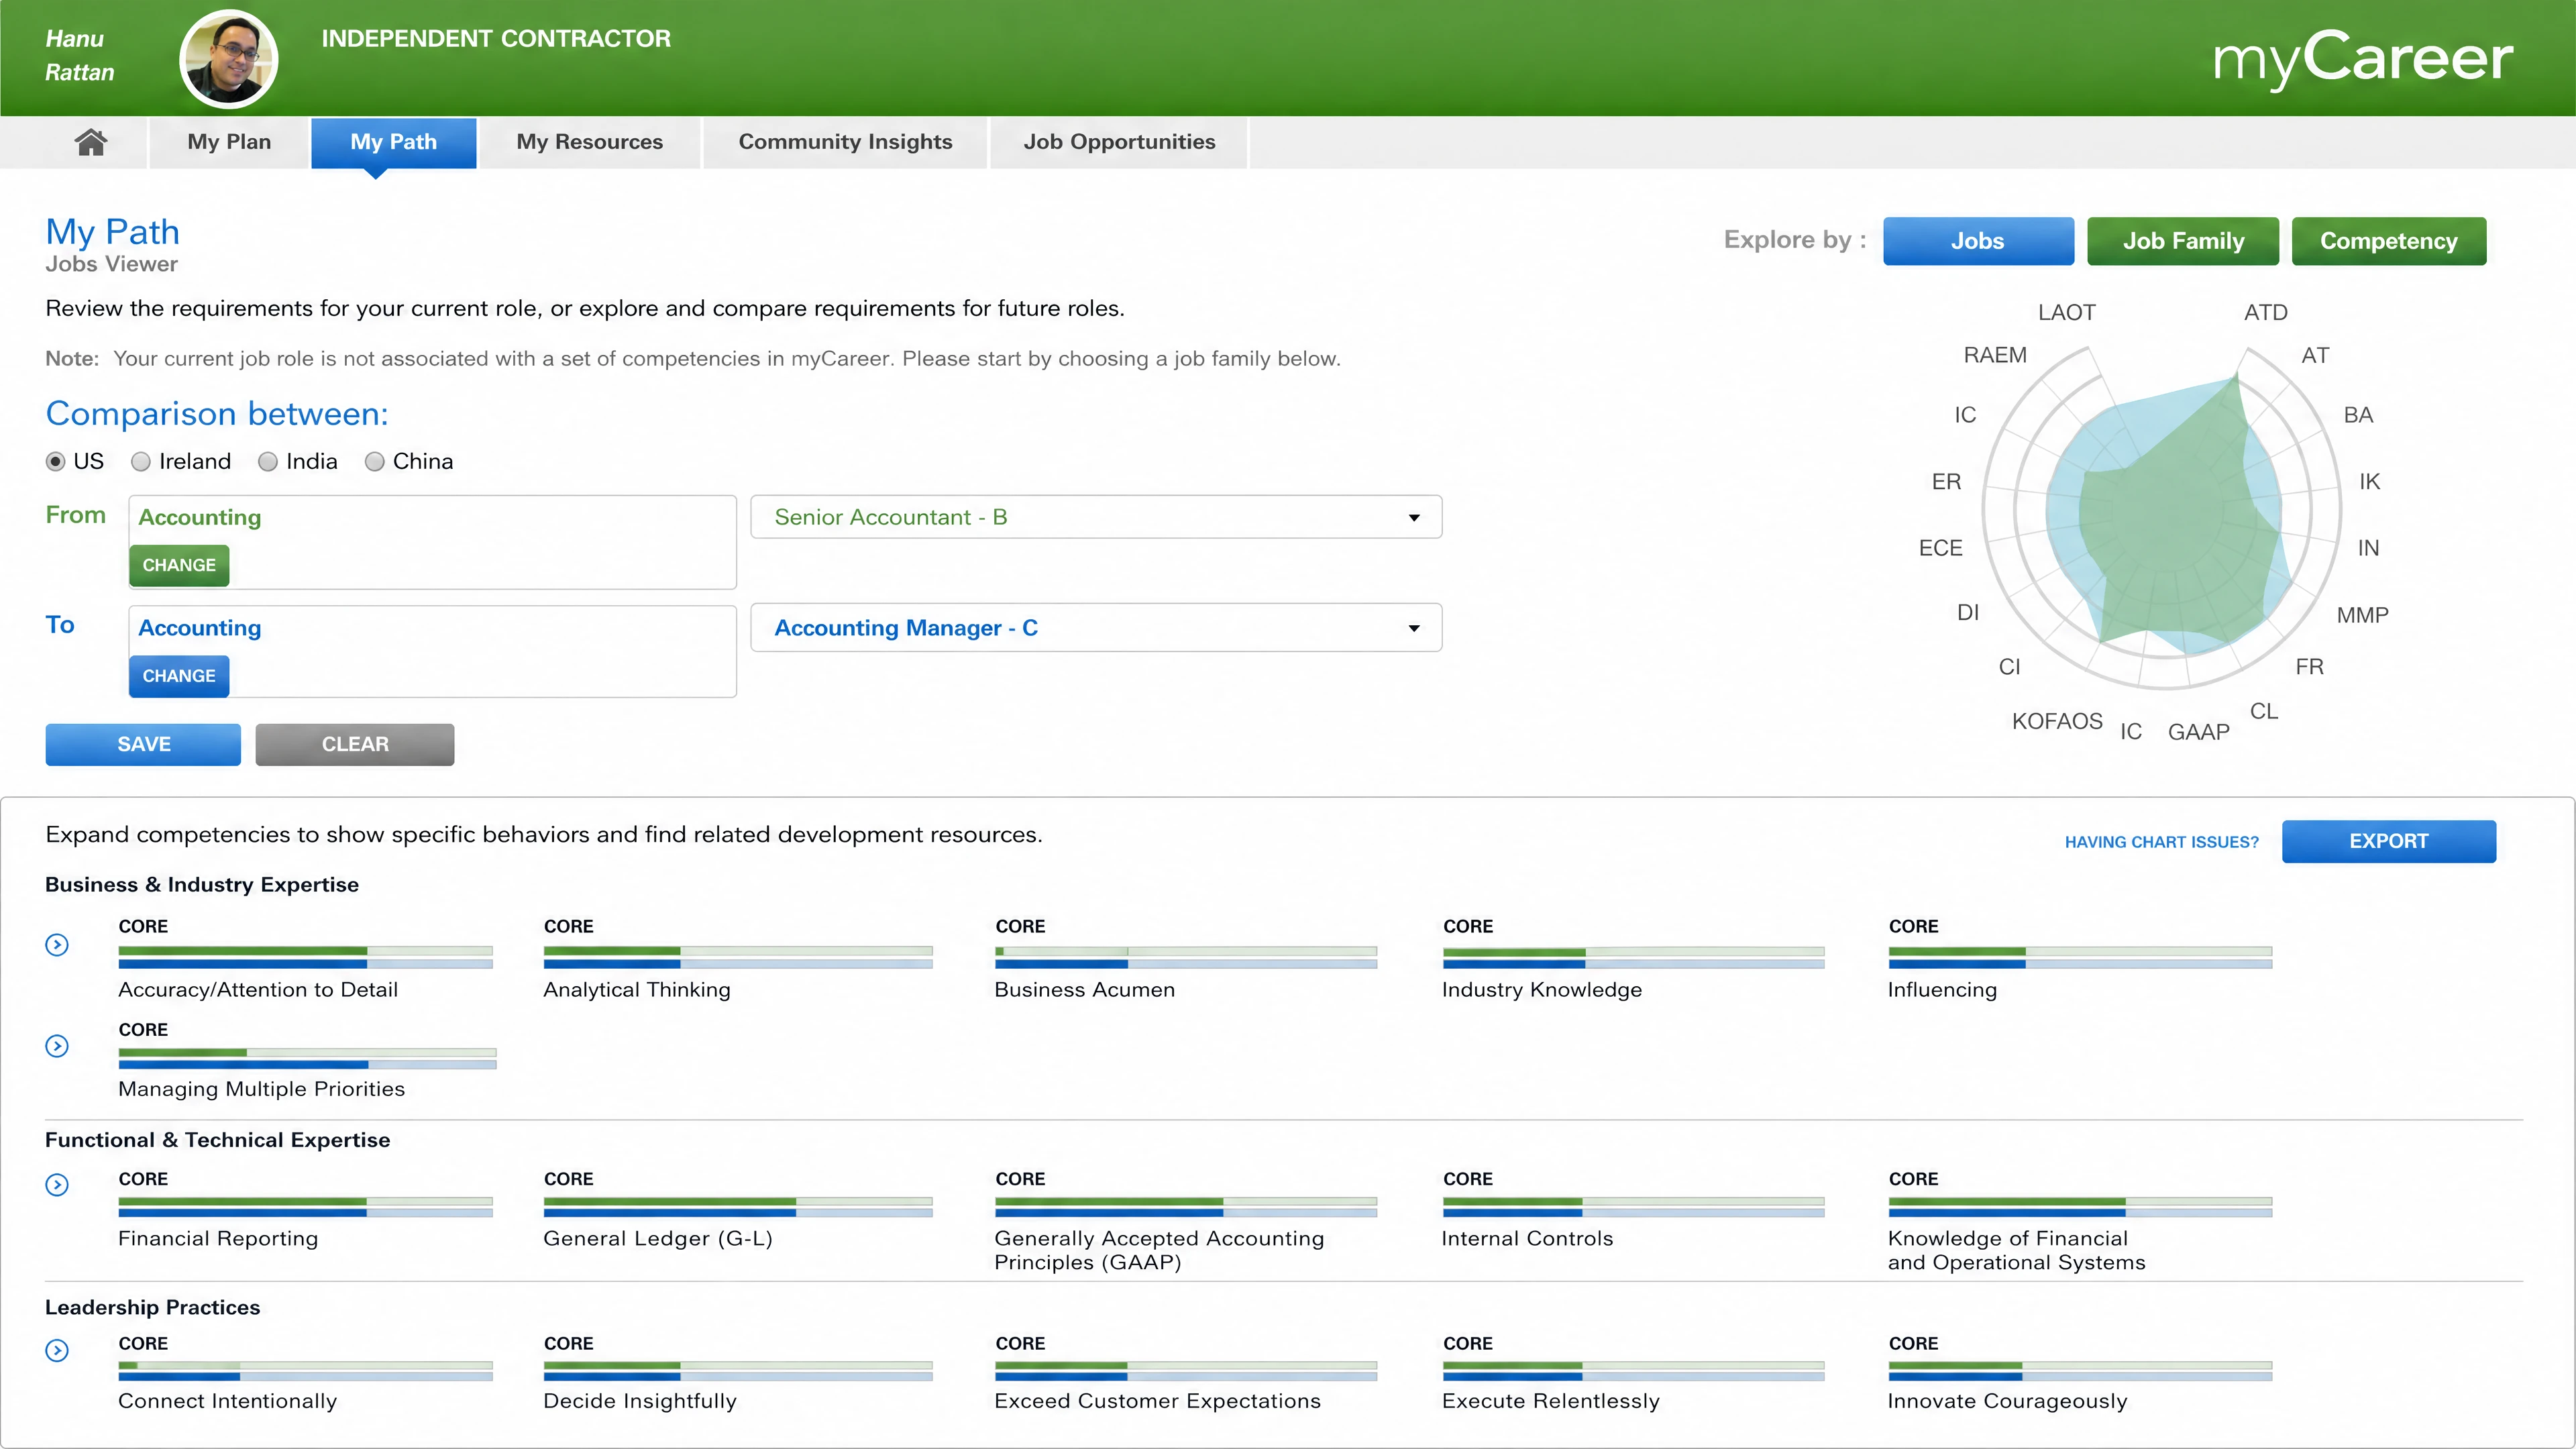Open the Job Opportunities tab
Image resolution: width=2576 pixels, height=1449 pixels.
(x=1120, y=142)
